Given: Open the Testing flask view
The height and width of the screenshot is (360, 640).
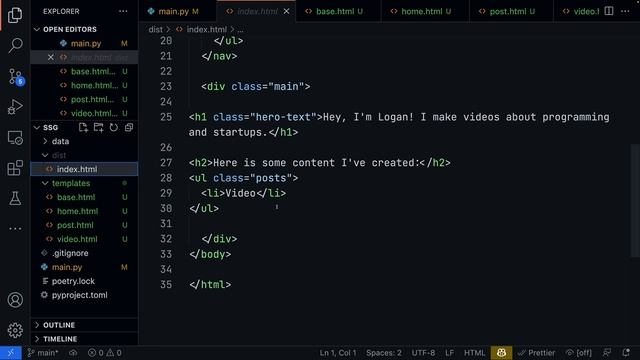Looking at the screenshot, I should point(15,199).
